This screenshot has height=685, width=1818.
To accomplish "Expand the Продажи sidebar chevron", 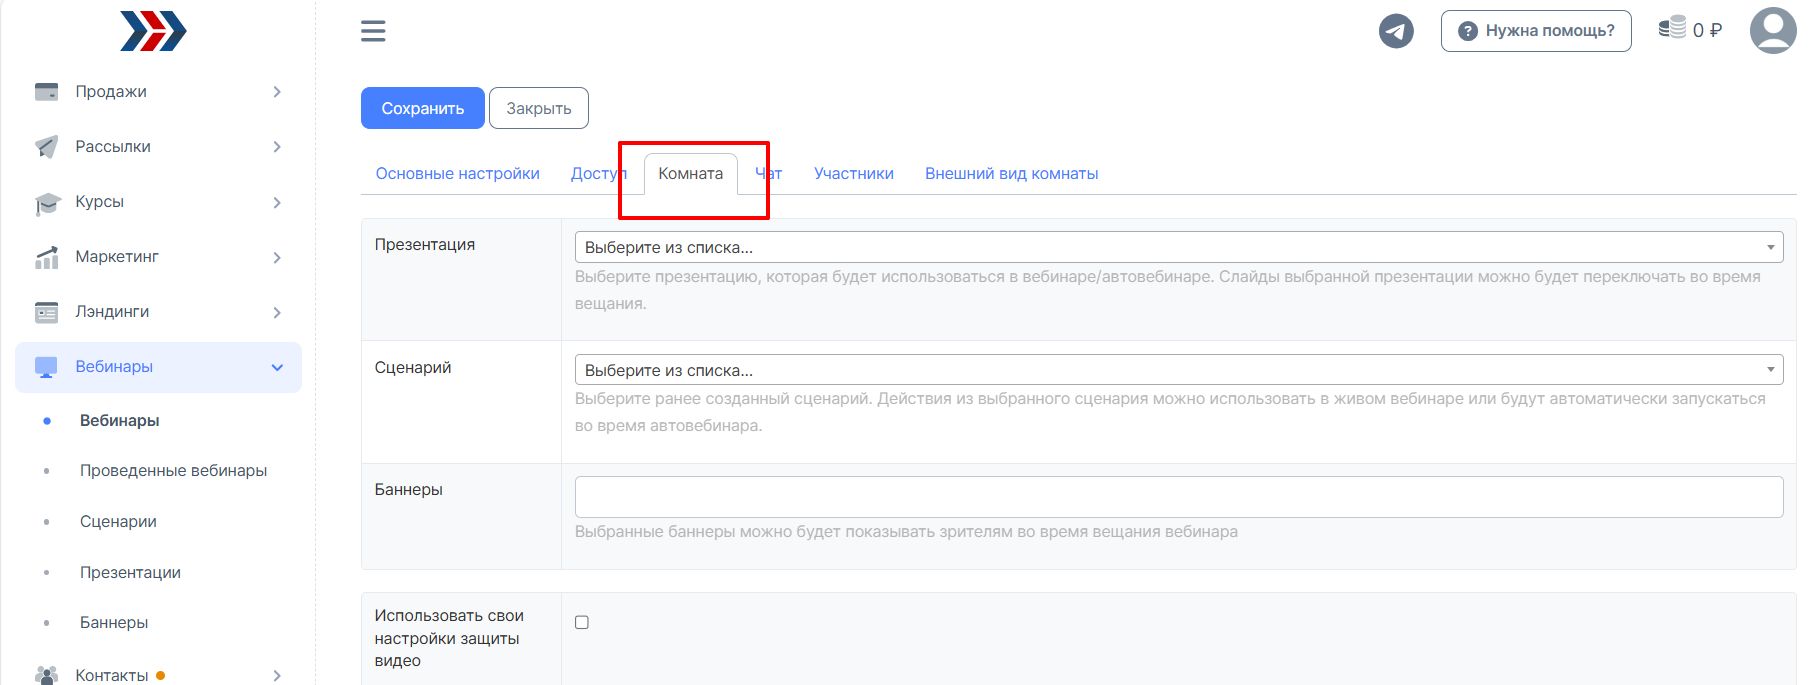I will pos(277,92).
